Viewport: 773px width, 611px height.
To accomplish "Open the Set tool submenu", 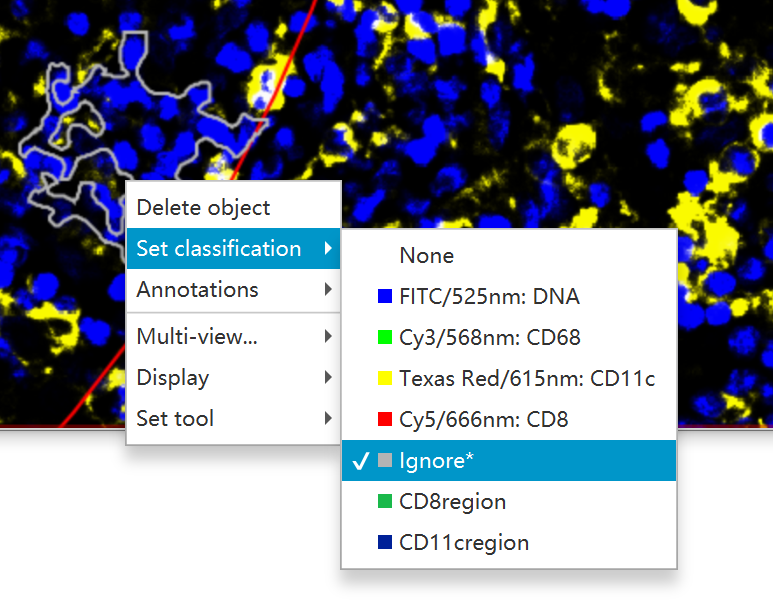I will point(176,419).
